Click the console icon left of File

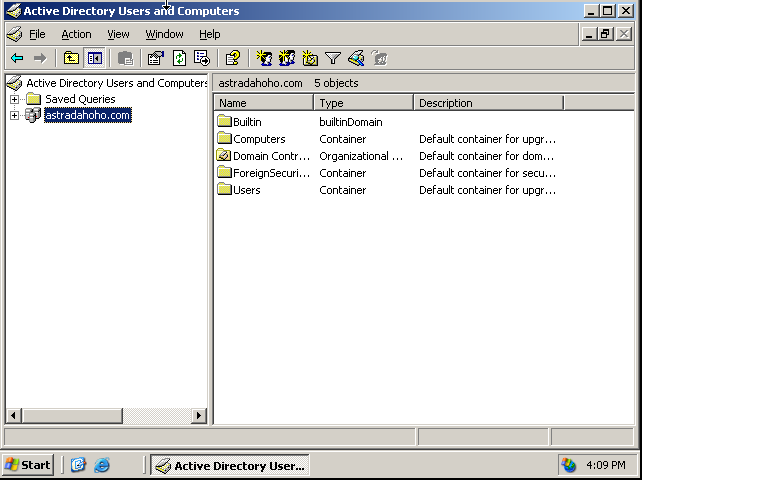coord(15,34)
